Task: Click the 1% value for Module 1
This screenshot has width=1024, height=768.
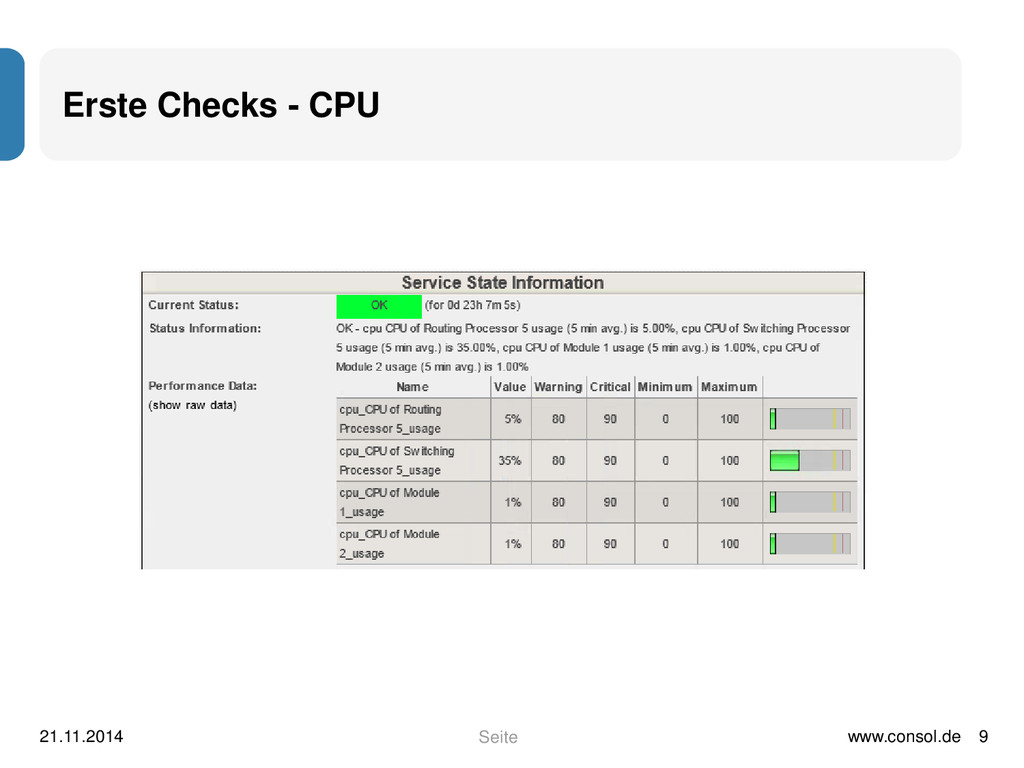Action: [513, 502]
